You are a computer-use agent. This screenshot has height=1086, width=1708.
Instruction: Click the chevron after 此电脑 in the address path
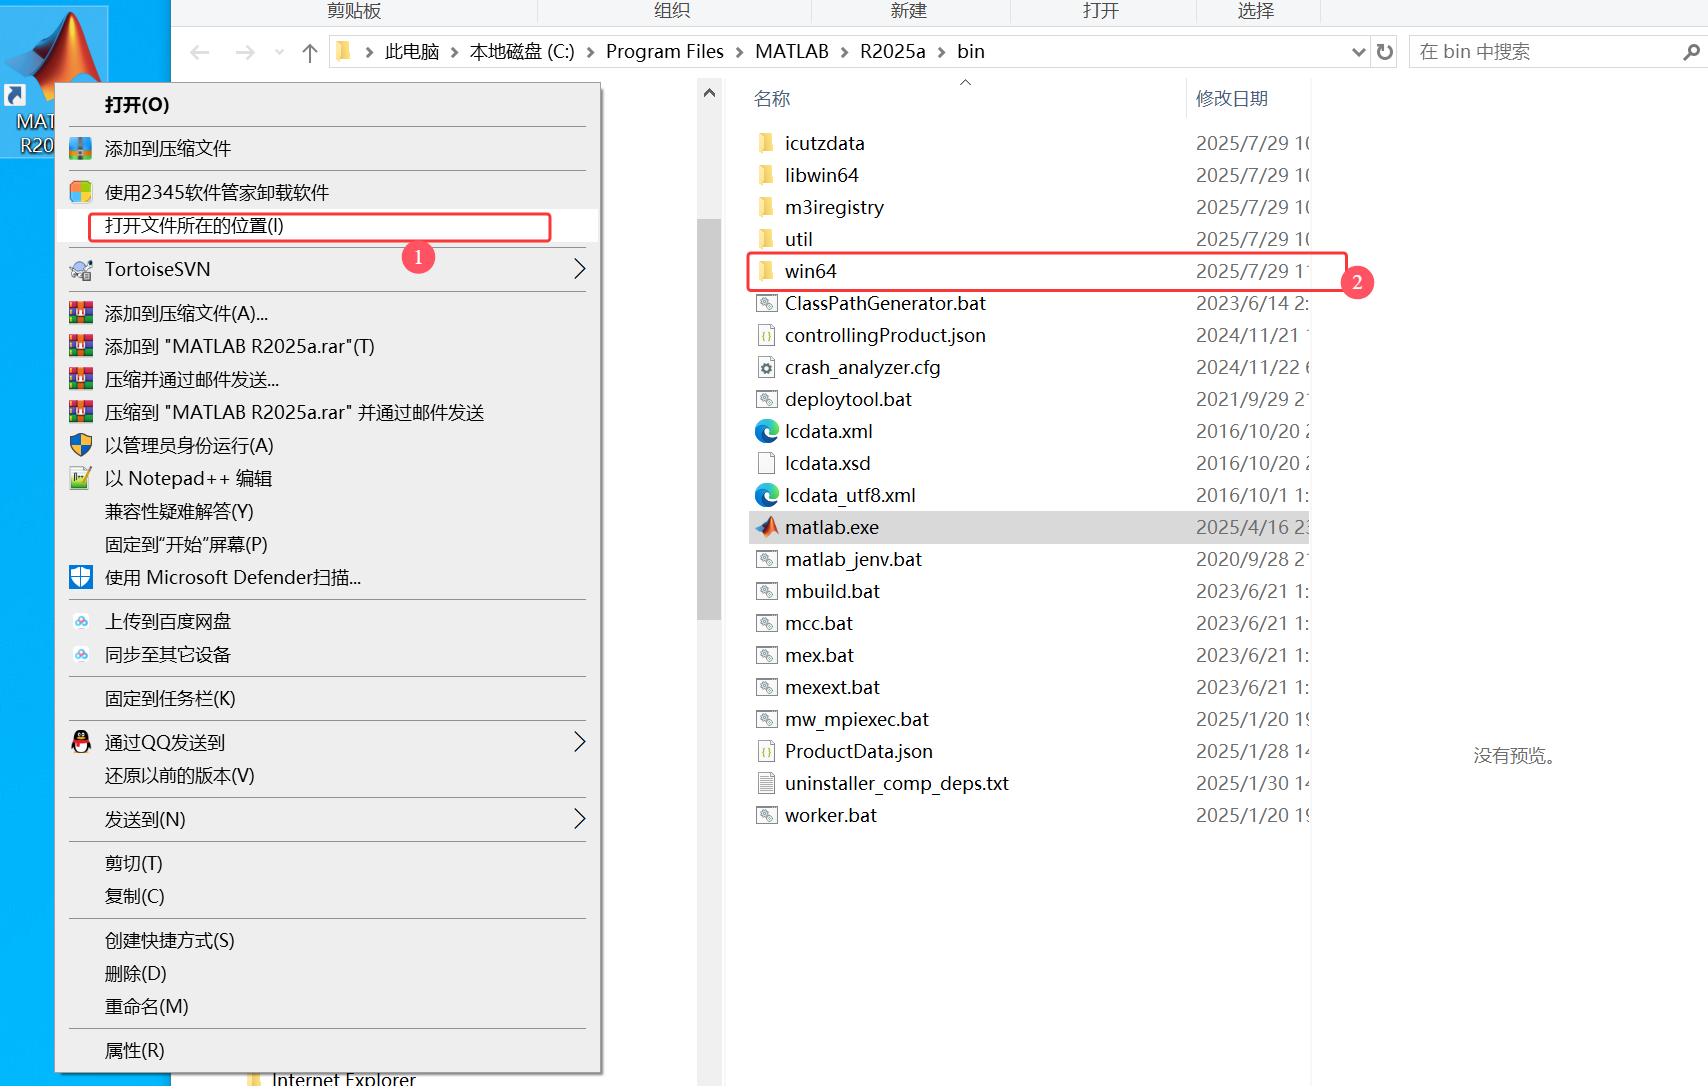point(455,52)
